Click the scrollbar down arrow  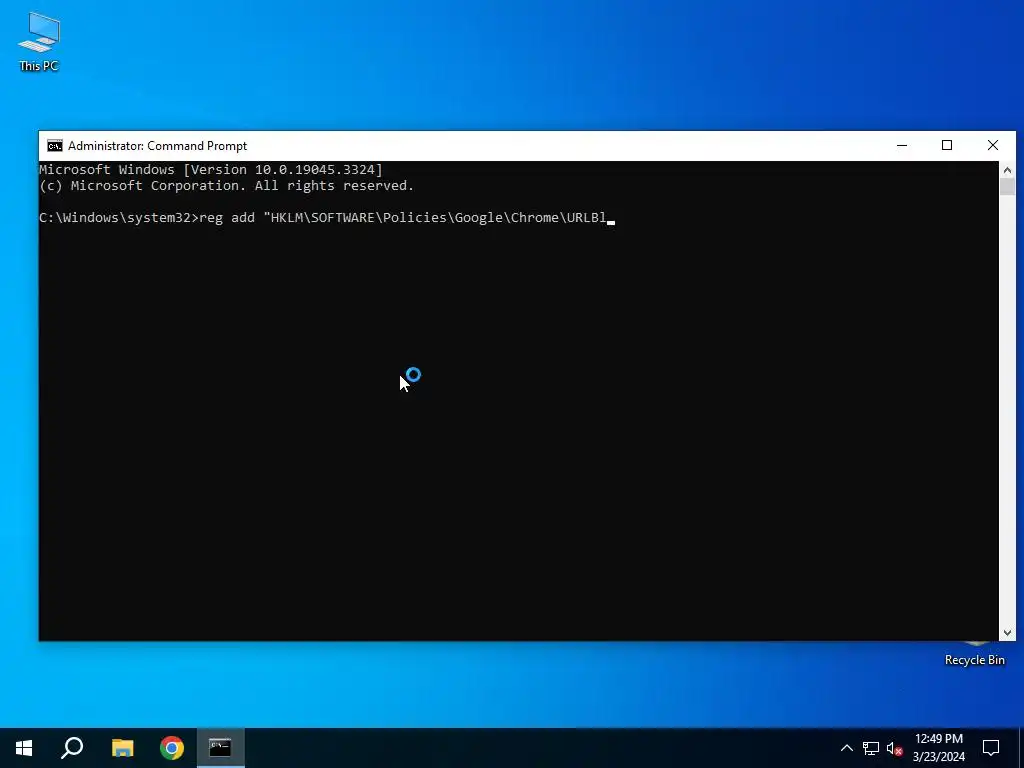1007,632
